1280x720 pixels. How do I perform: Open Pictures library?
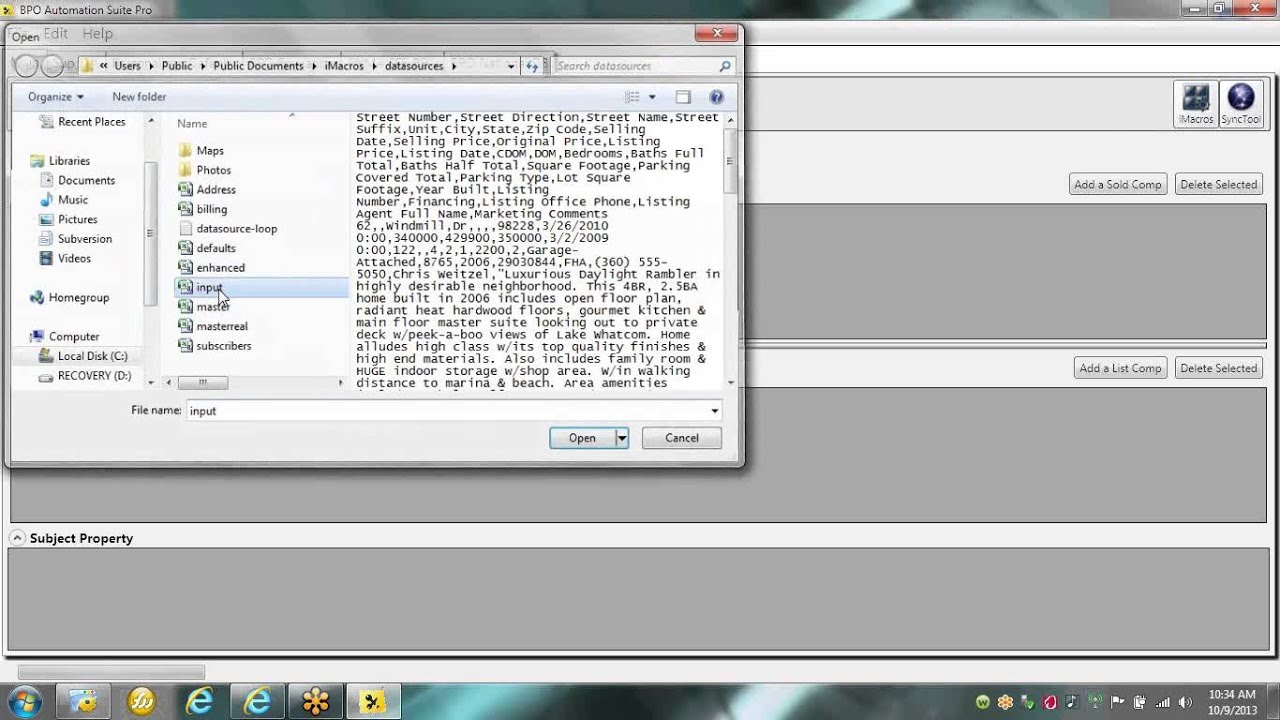78,219
